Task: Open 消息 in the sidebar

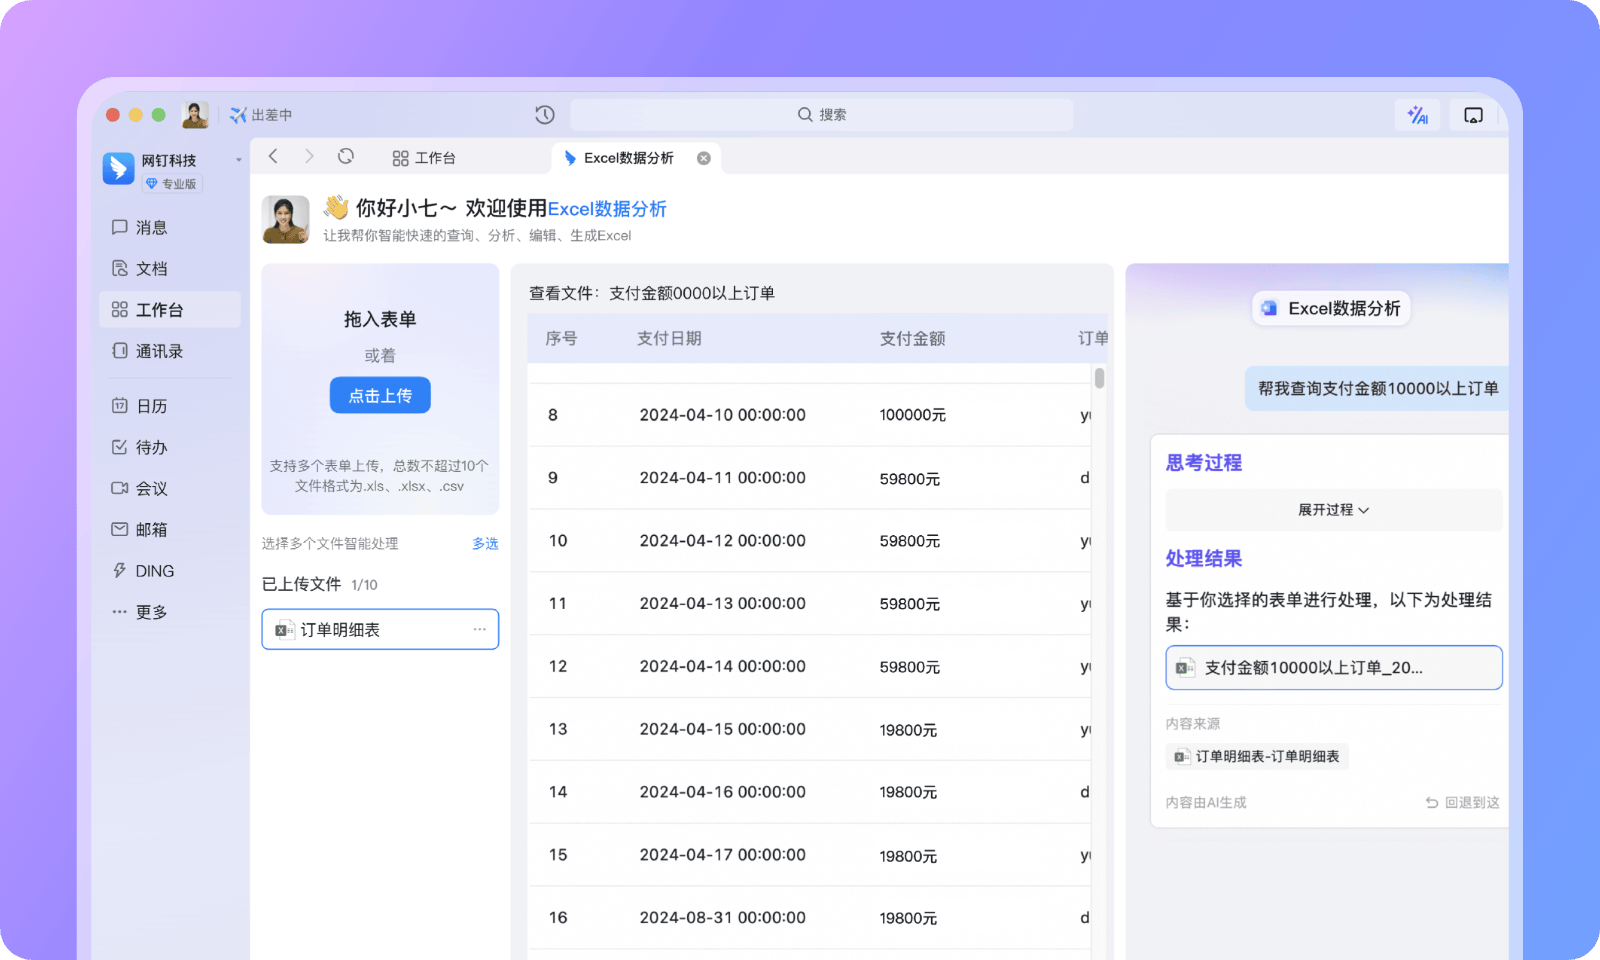Action: coord(151,228)
